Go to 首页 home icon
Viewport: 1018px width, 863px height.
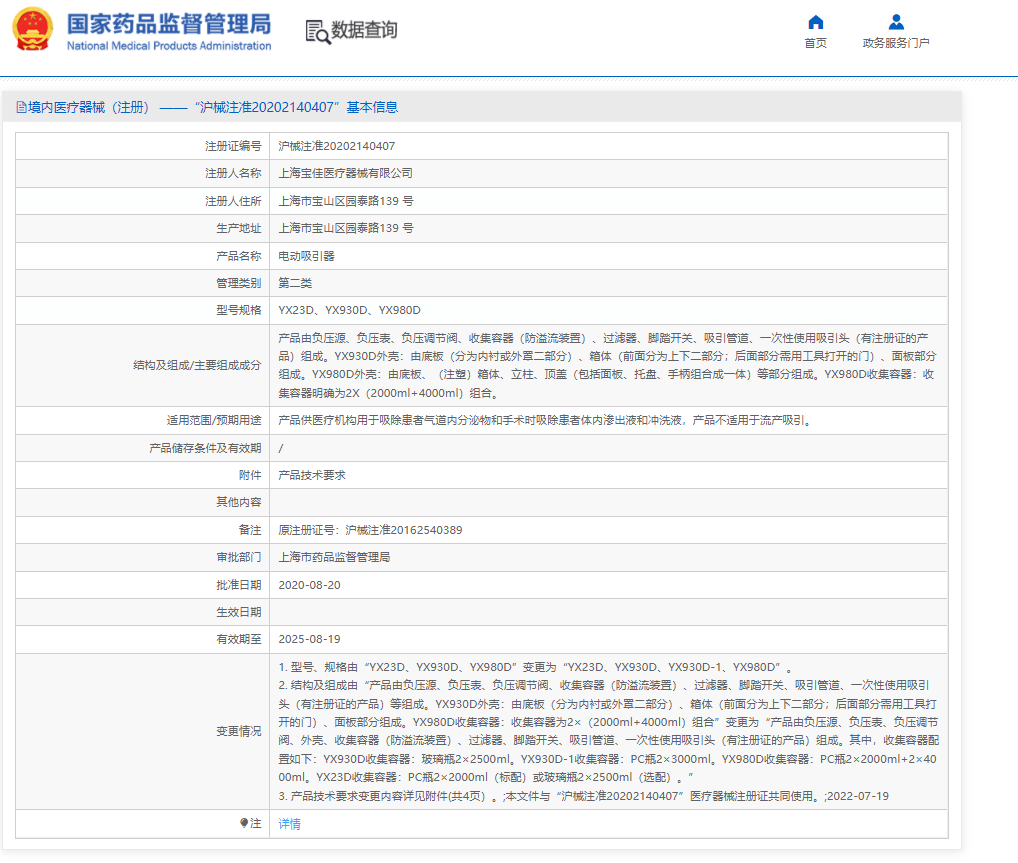815,22
